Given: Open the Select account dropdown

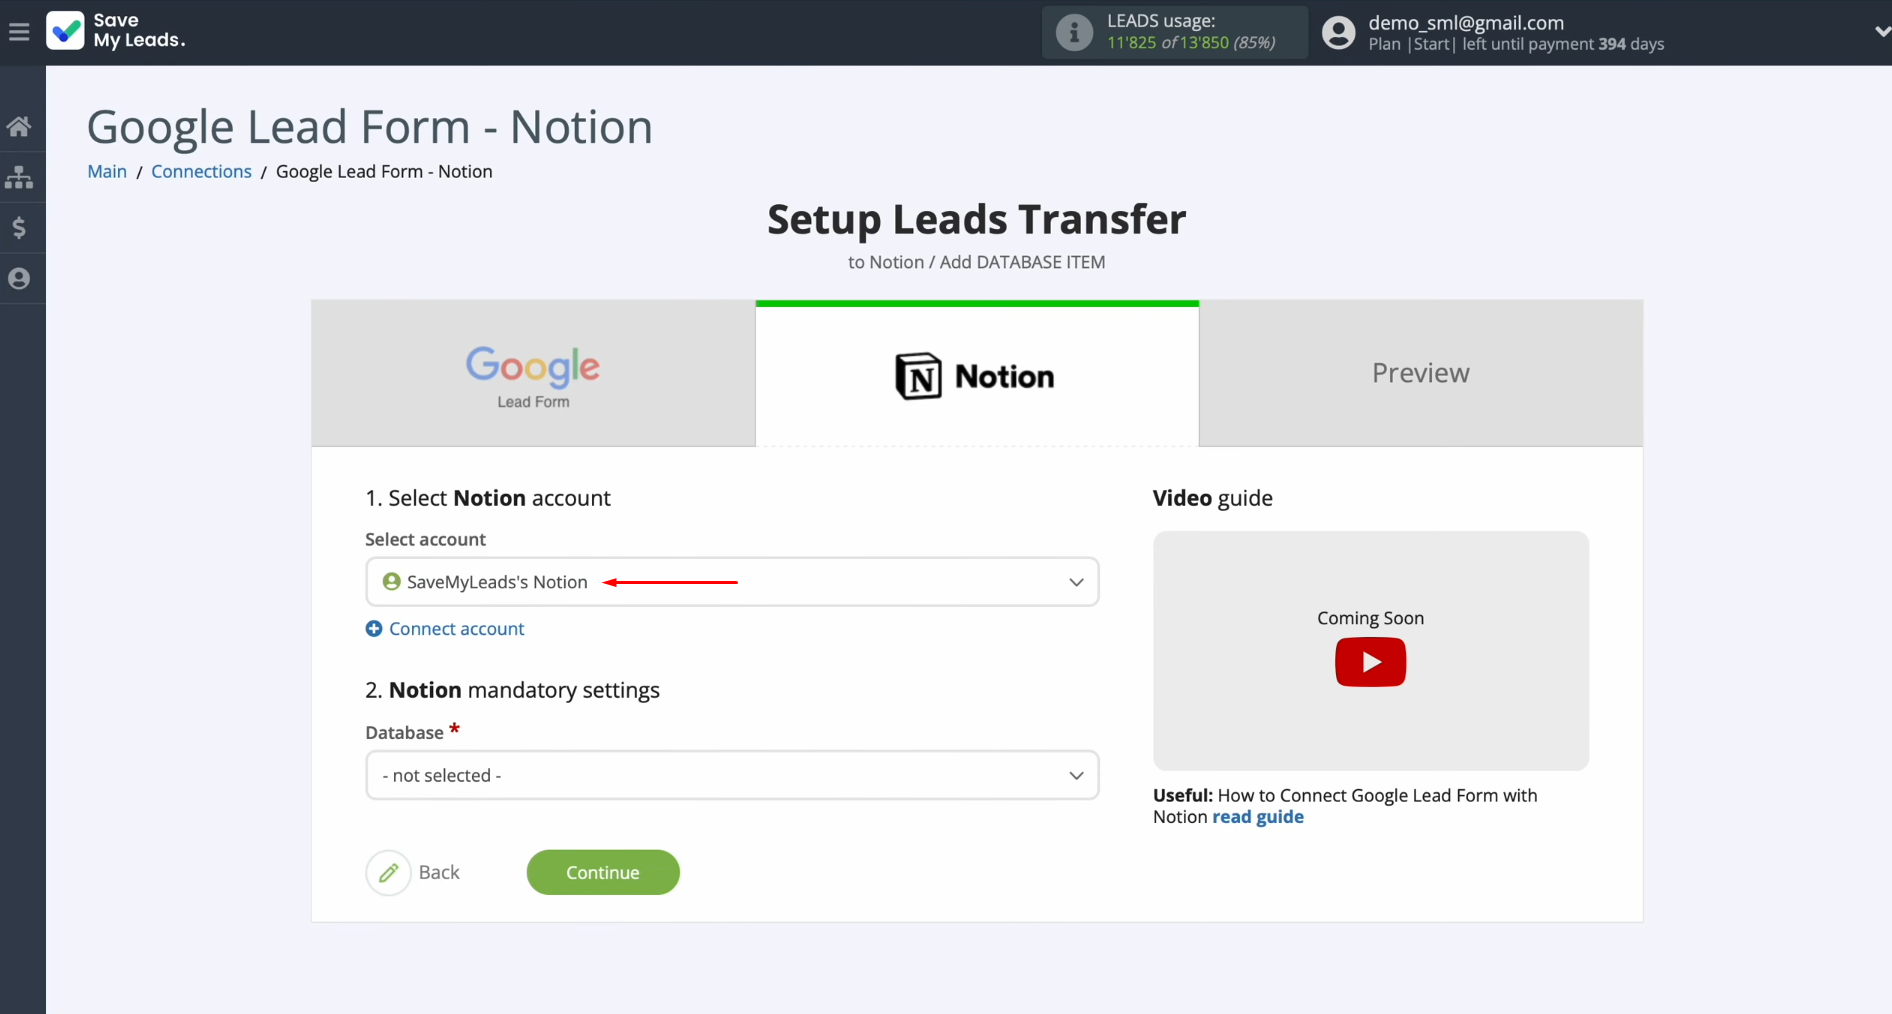Looking at the screenshot, I should pyautogui.click(x=732, y=582).
